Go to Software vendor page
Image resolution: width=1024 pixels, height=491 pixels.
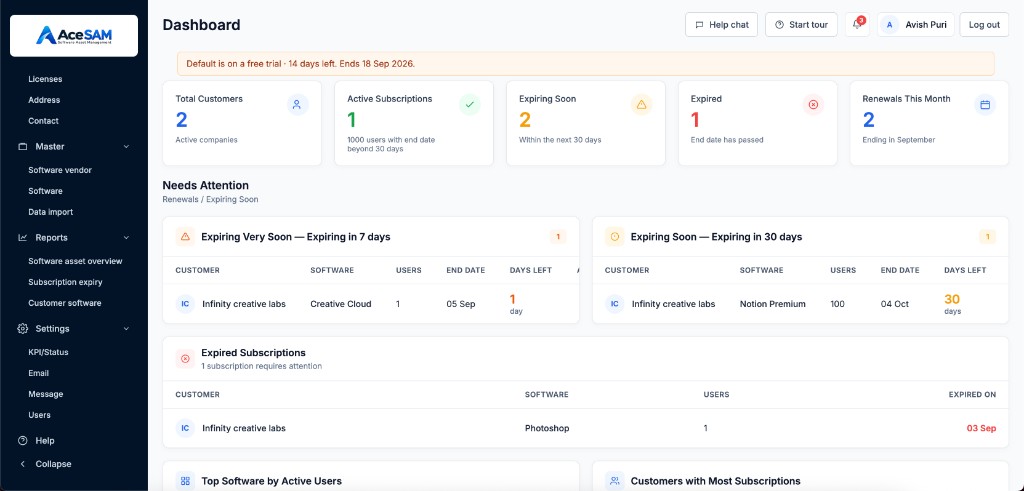click(x=59, y=170)
